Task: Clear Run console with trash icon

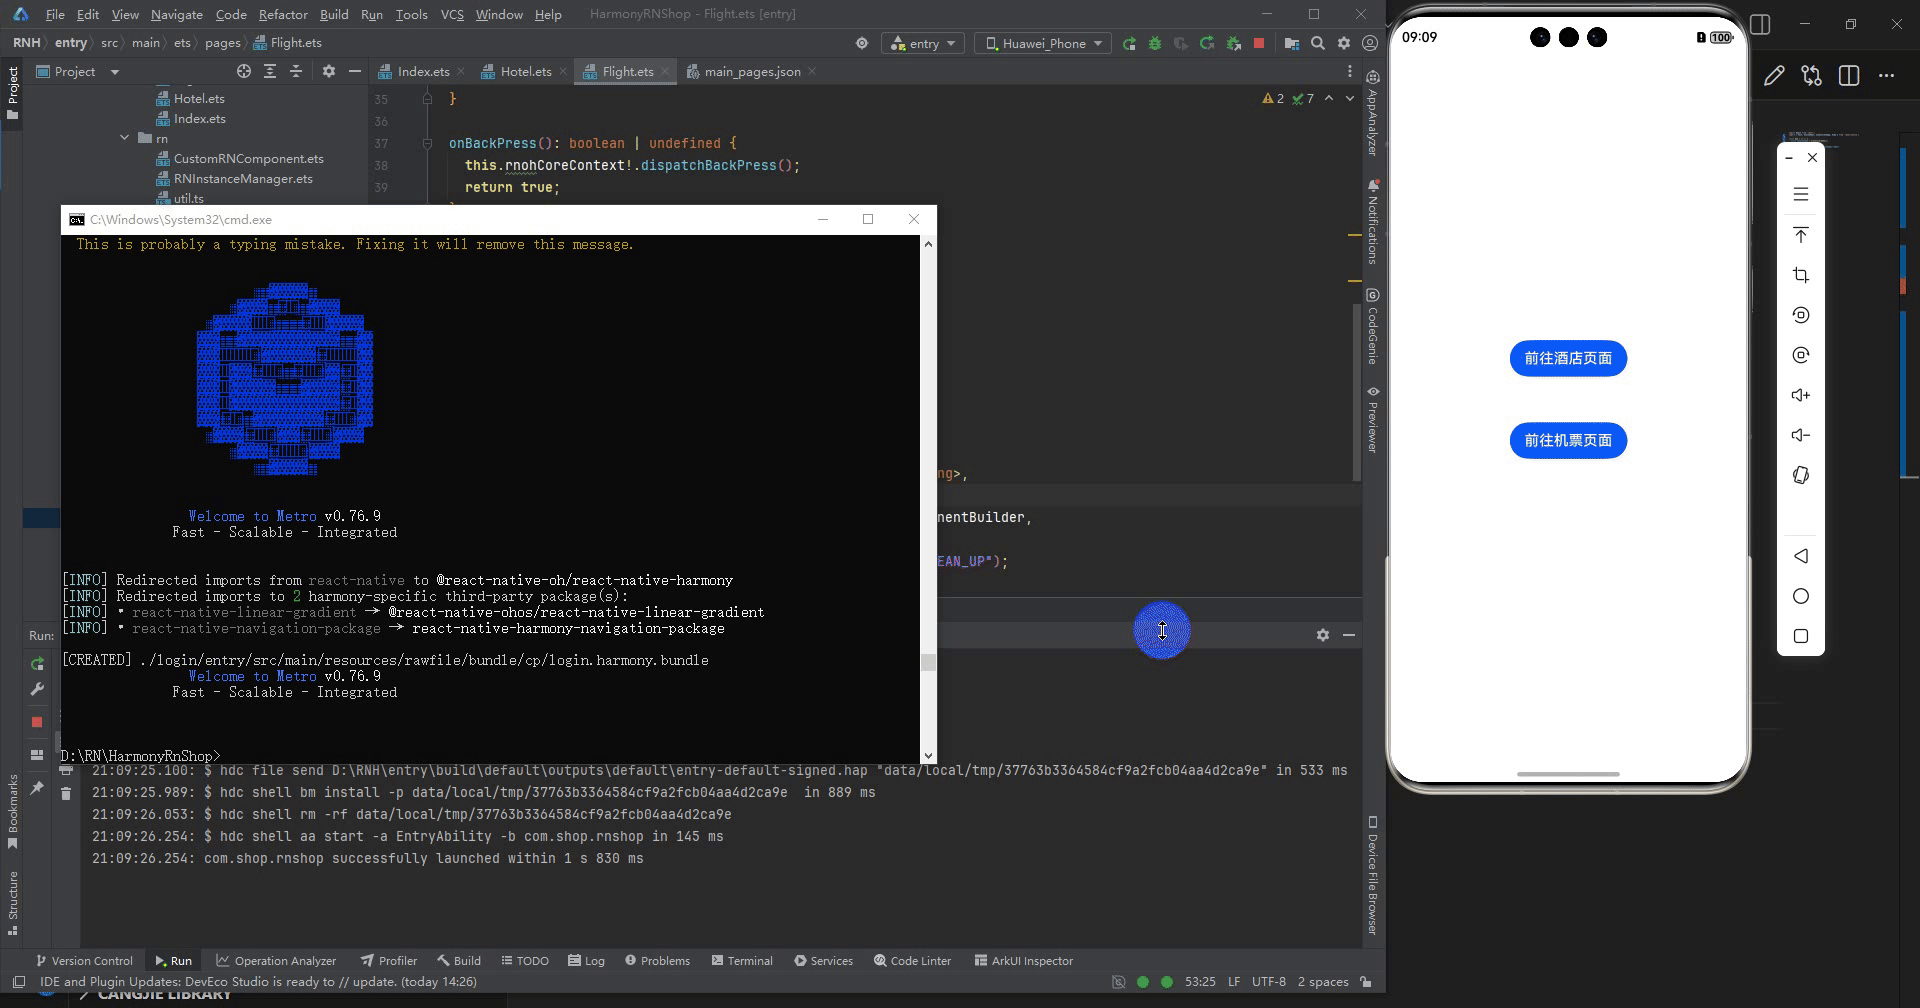Action: 66,793
